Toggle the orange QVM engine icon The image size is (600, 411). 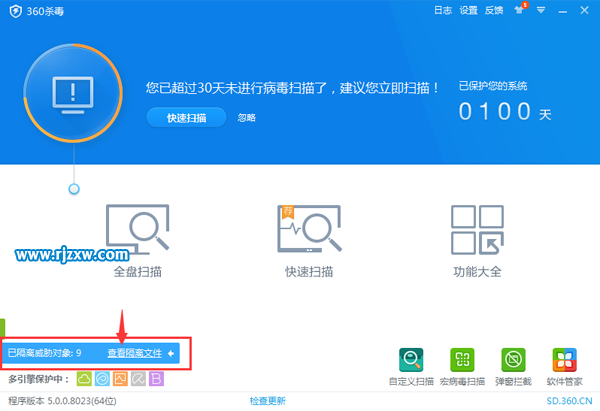pyautogui.click(x=120, y=379)
